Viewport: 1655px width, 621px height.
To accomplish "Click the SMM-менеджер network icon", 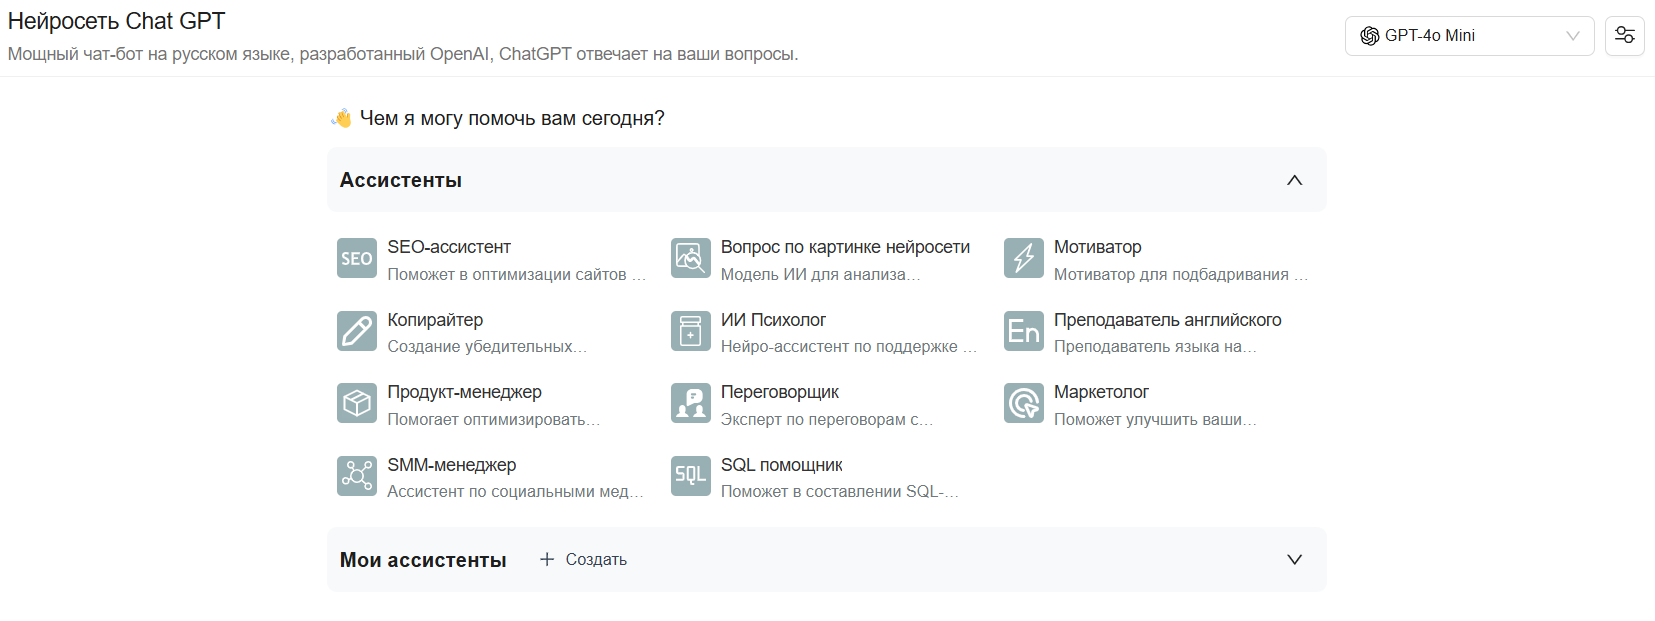I will point(357,476).
